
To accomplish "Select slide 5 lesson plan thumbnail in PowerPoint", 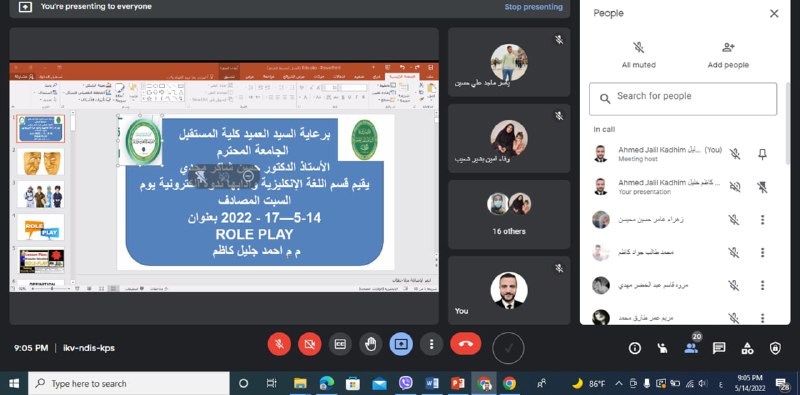I will click(41, 260).
